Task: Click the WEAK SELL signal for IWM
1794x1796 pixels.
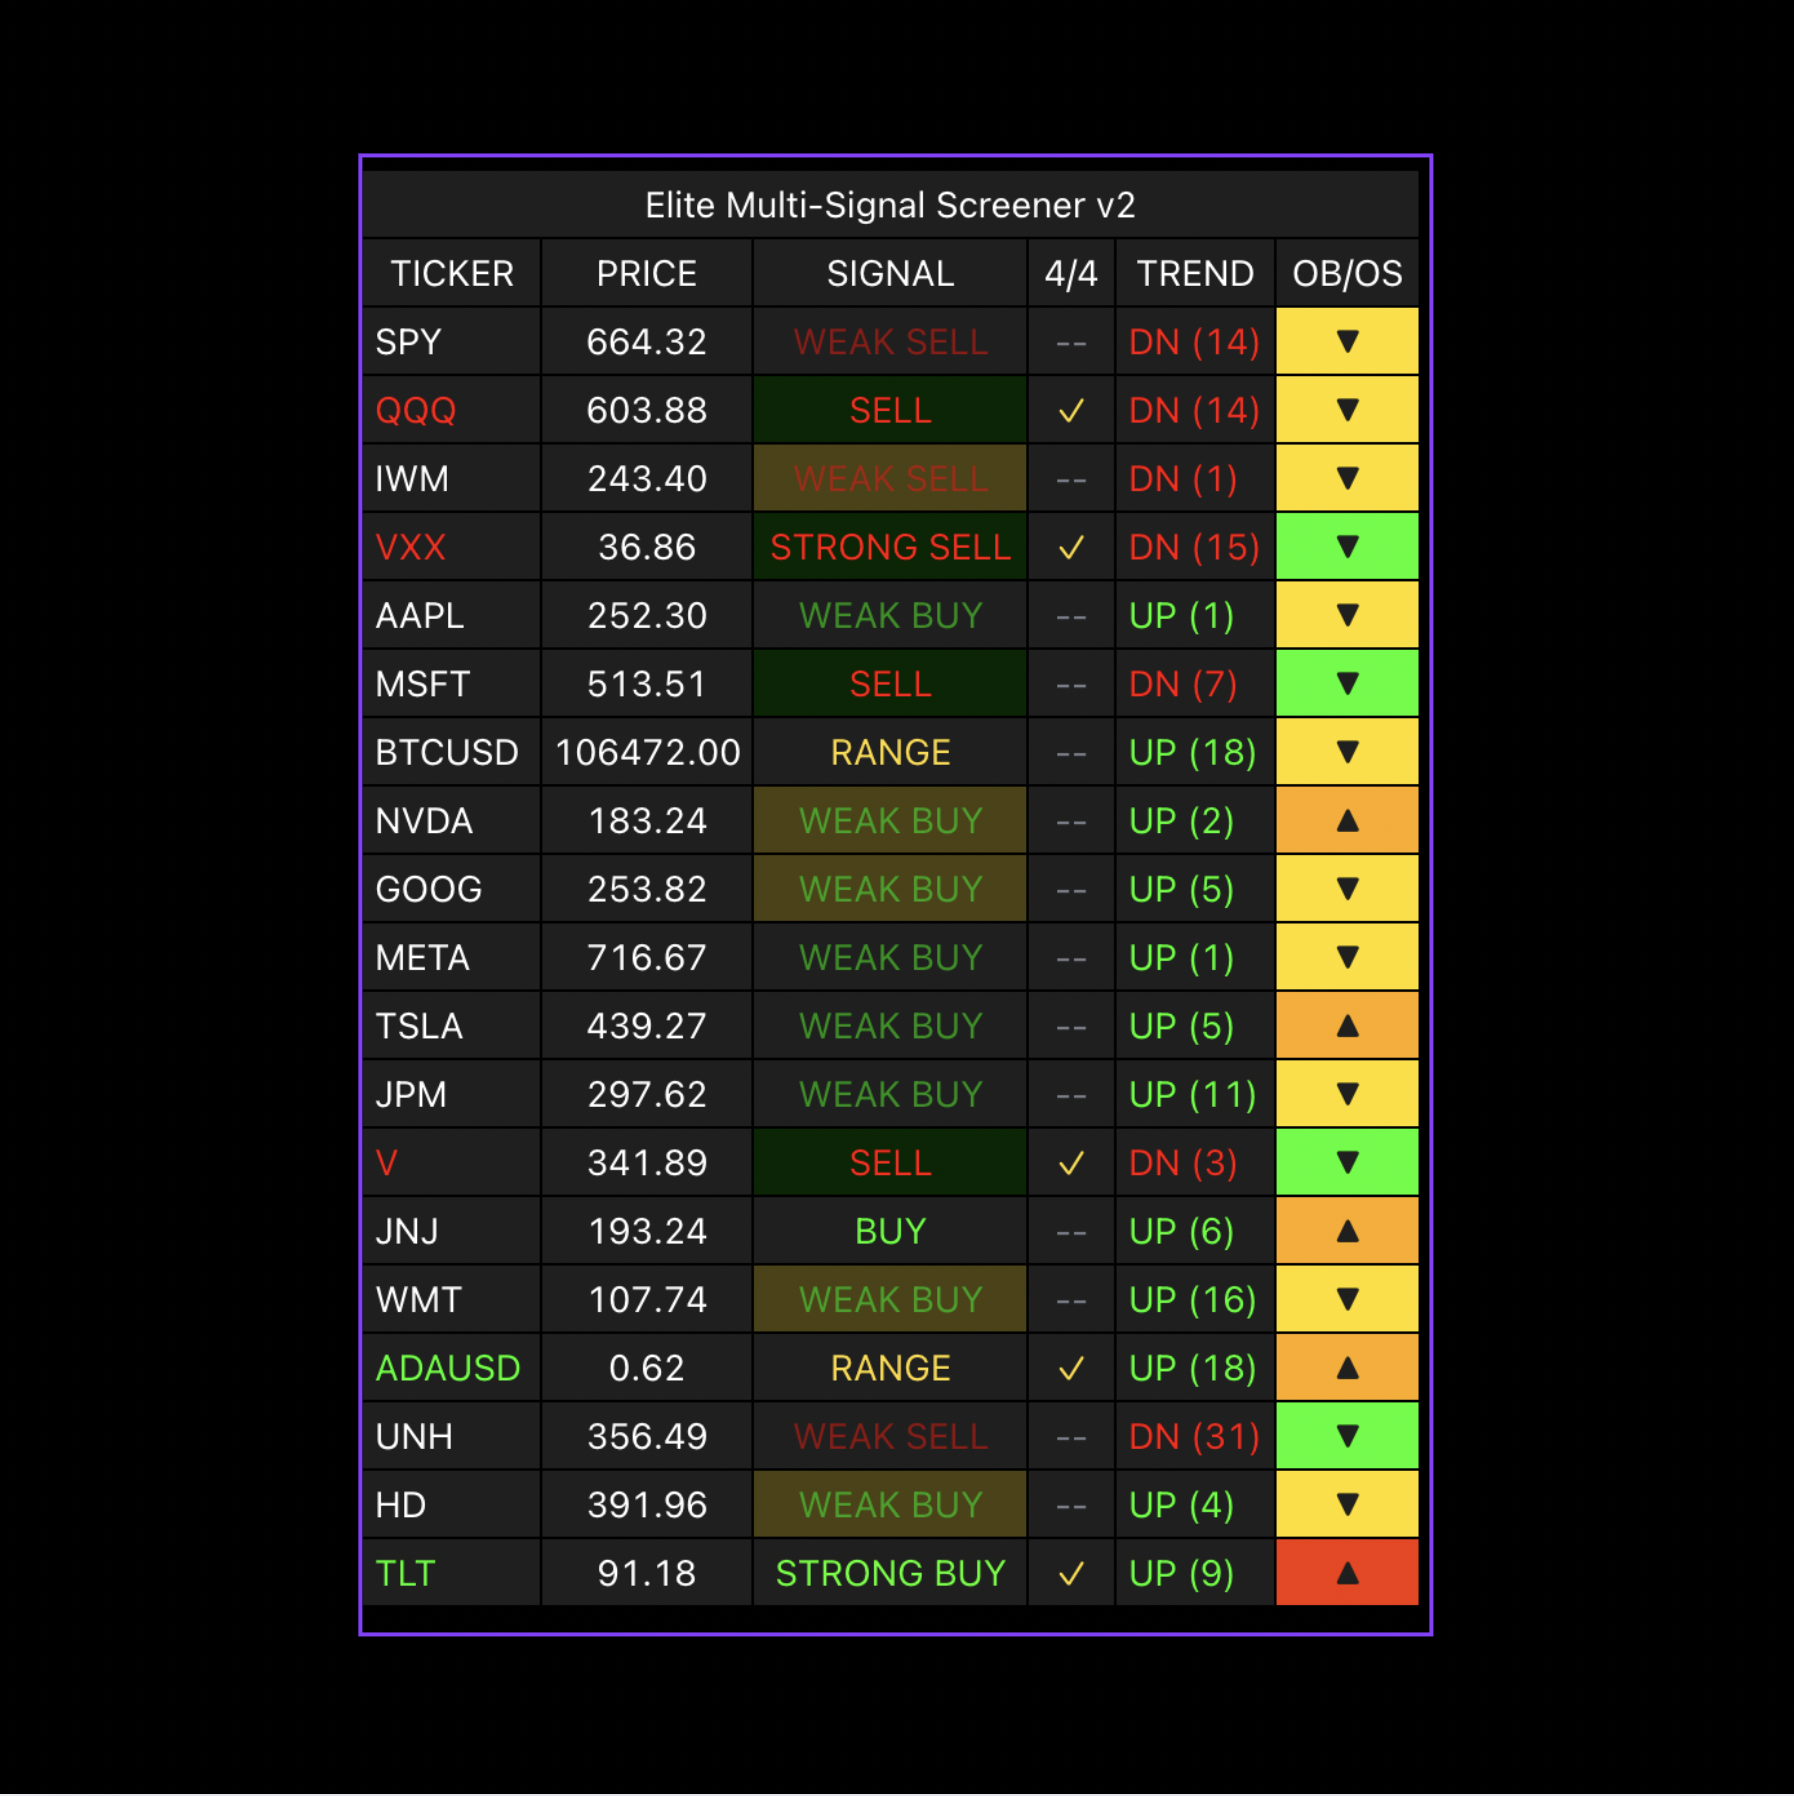Action: [x=890, y=479]
